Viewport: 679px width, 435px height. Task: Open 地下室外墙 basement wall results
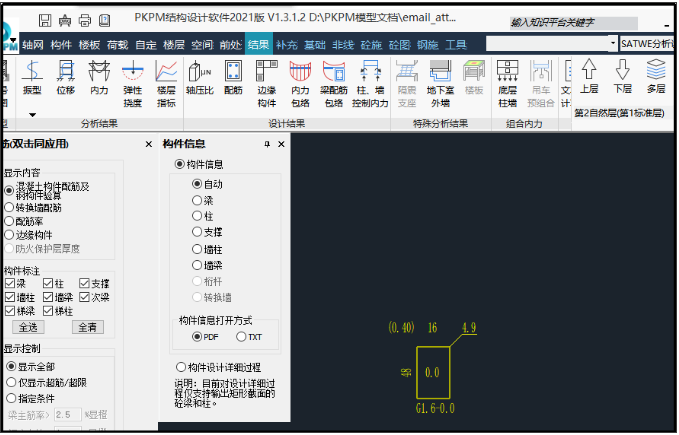[440, 84]
